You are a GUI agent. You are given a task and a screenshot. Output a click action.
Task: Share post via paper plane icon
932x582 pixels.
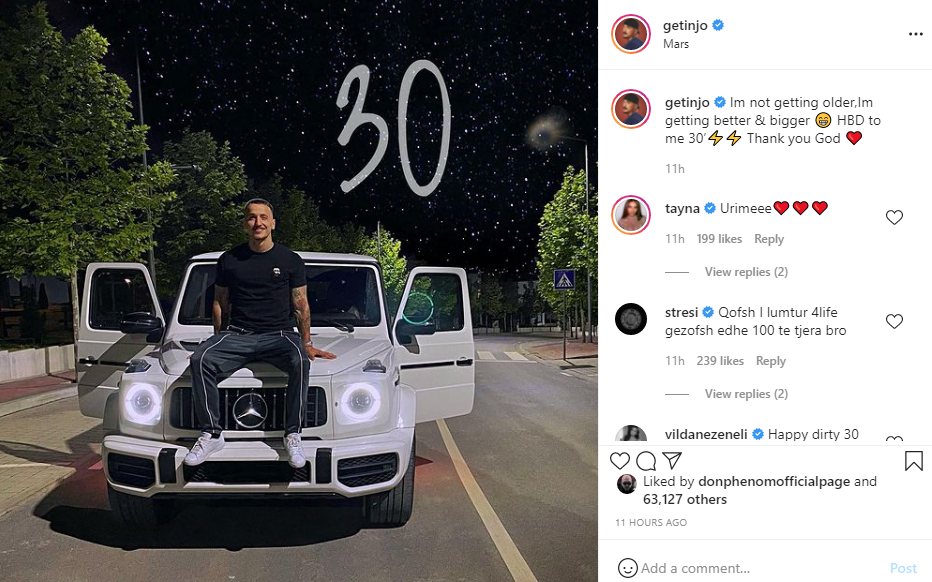pyautogui.click(x=672, y=461)
